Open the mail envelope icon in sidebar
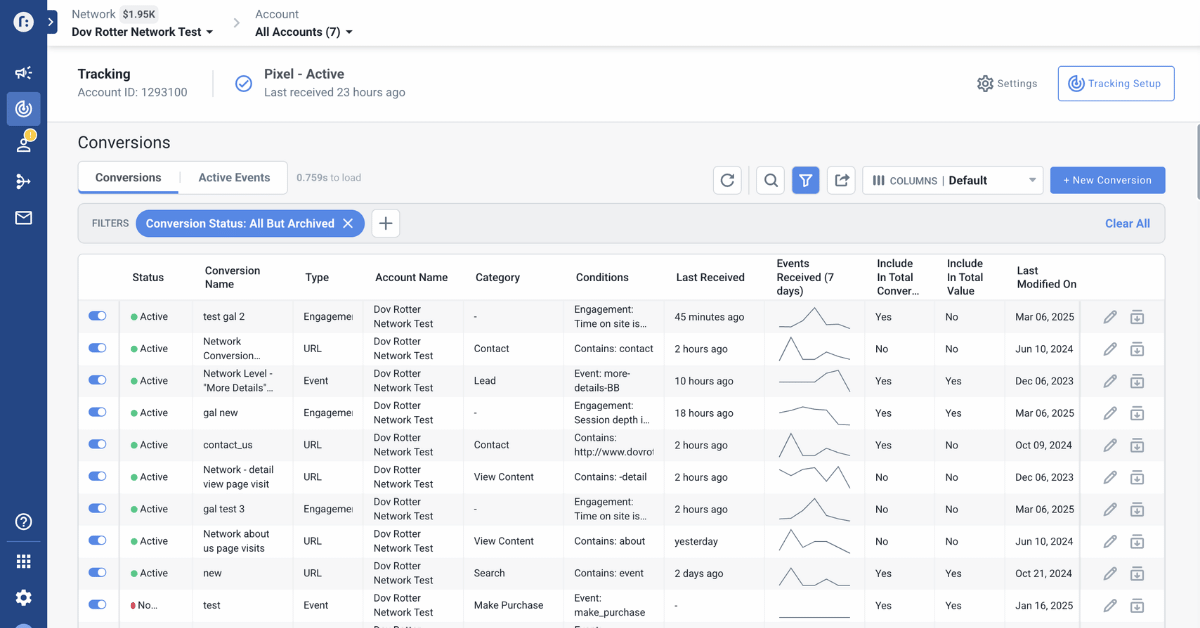Viewport: 1200px width, 628px height. (x=23, y=217)
